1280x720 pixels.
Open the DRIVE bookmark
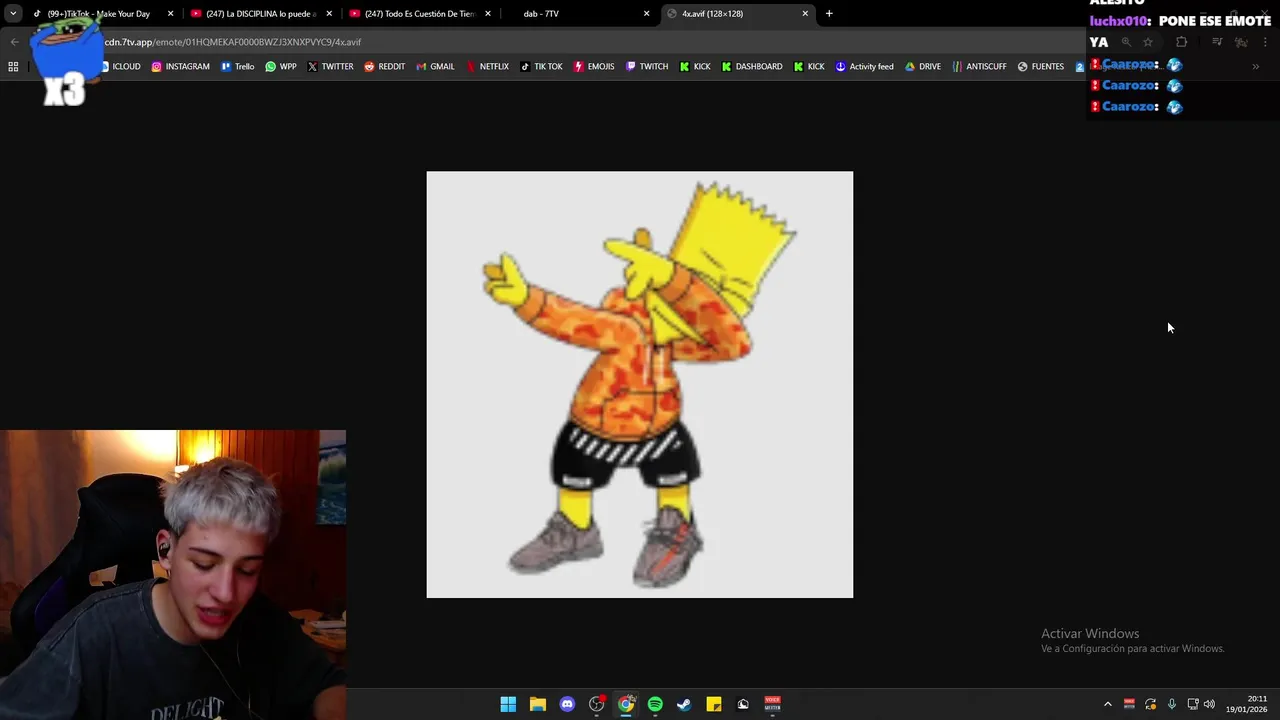(923, 67)
